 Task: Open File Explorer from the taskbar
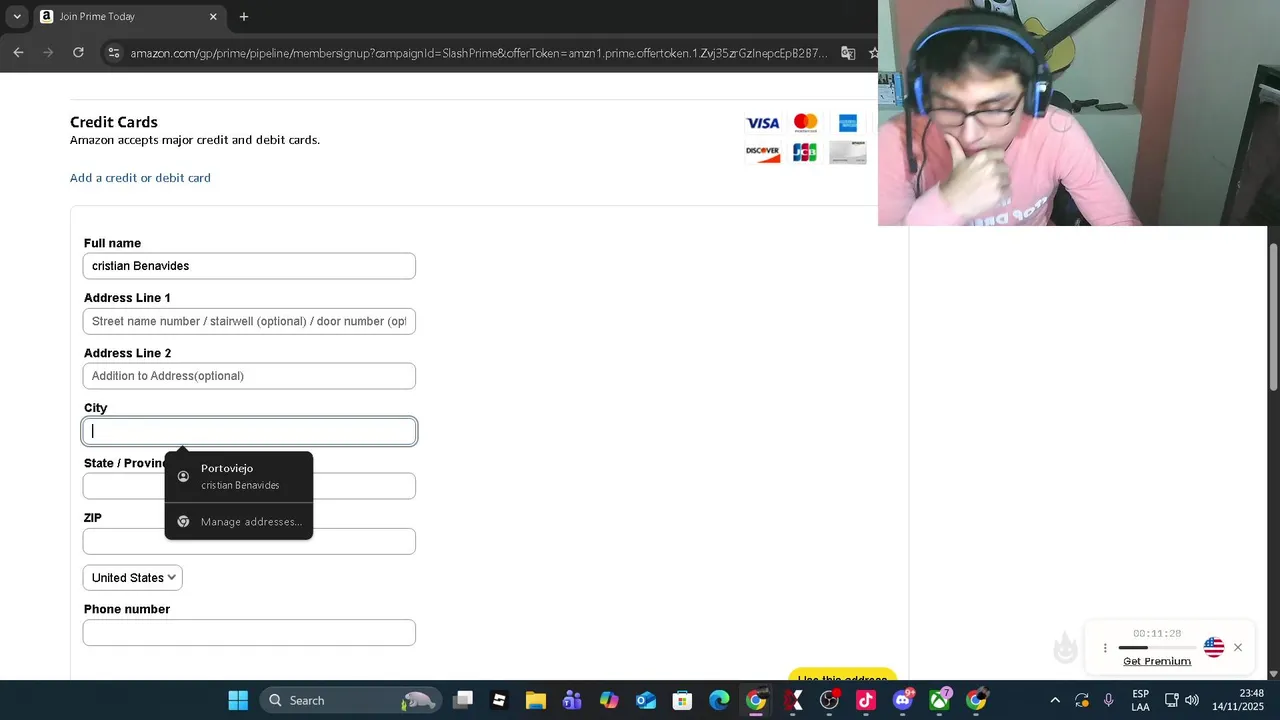(x=536, y=700)
